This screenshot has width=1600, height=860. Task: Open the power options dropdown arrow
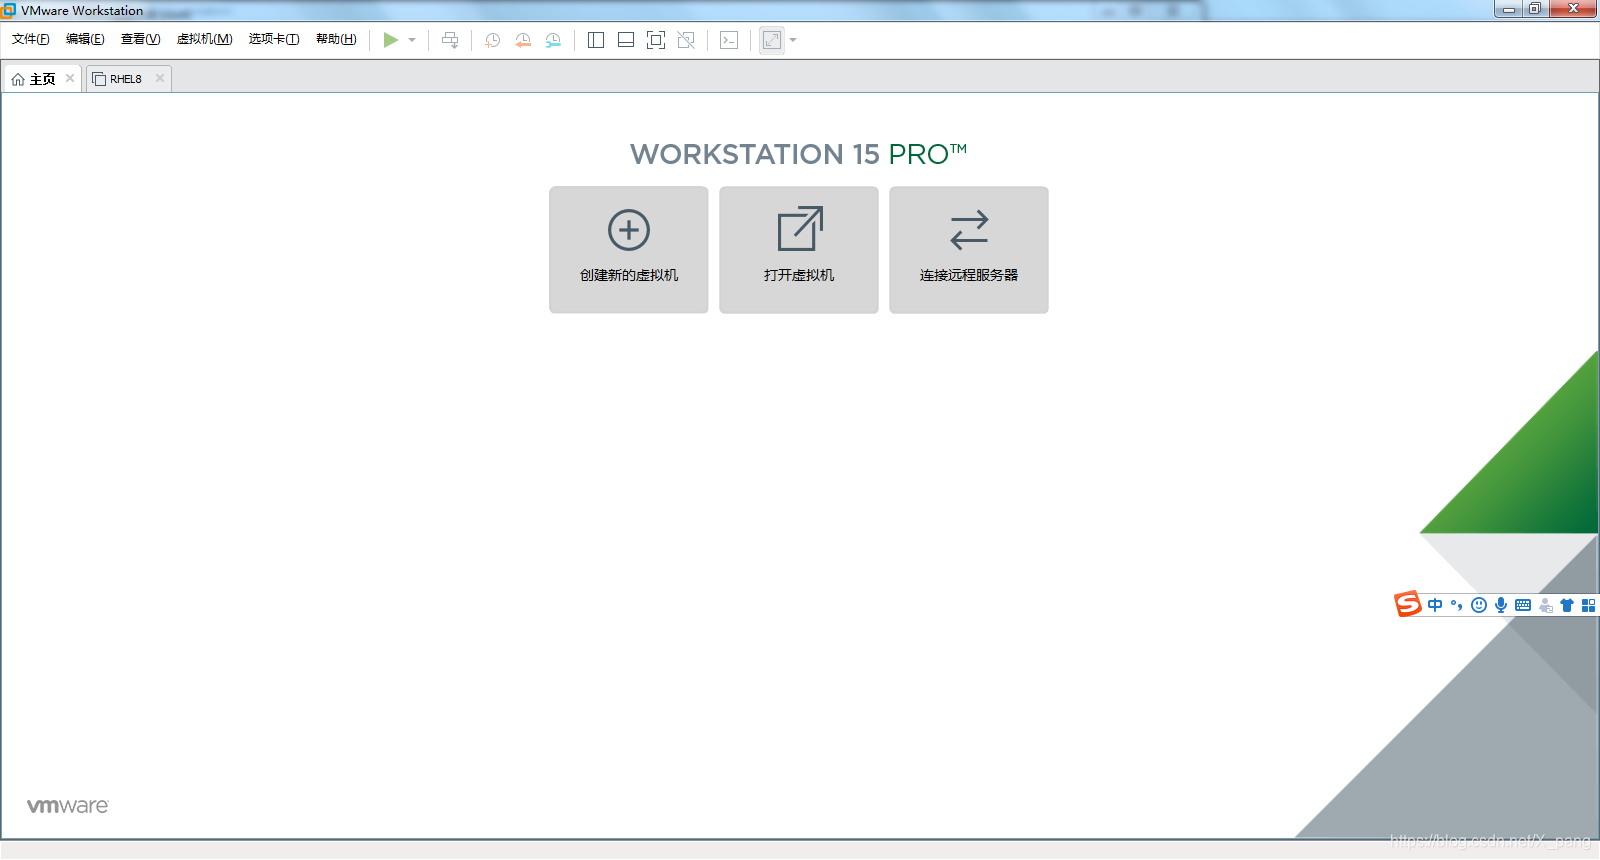coord(412,40)
